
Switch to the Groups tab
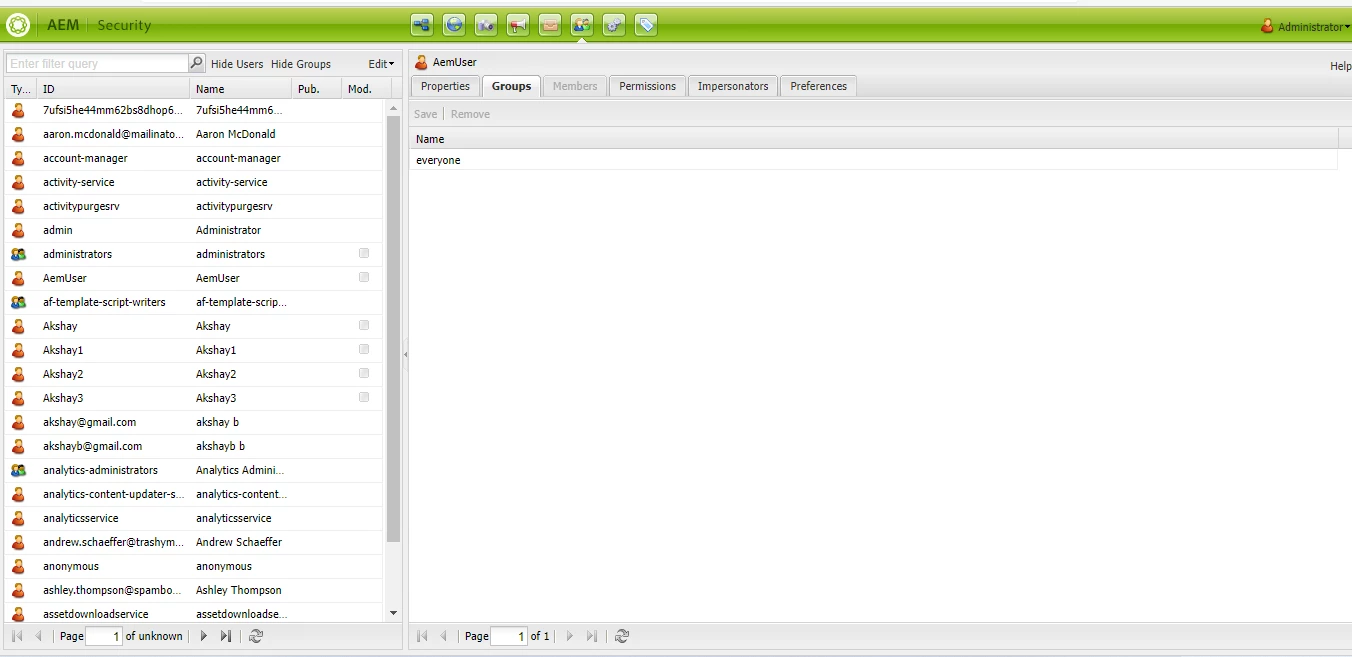511,86
